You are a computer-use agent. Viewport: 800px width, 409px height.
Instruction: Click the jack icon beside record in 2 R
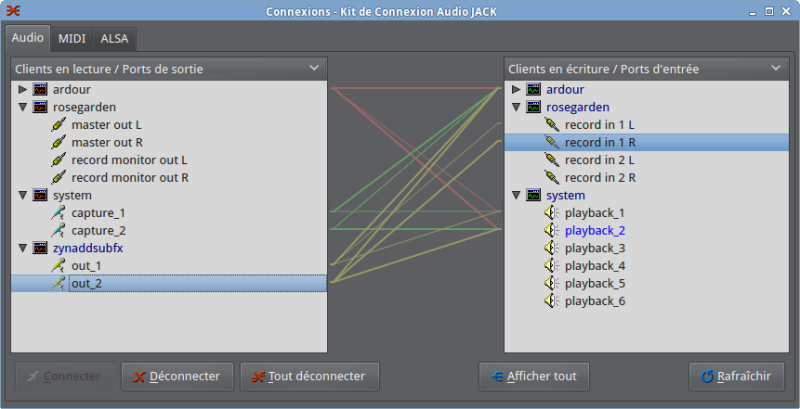point(552,177)
